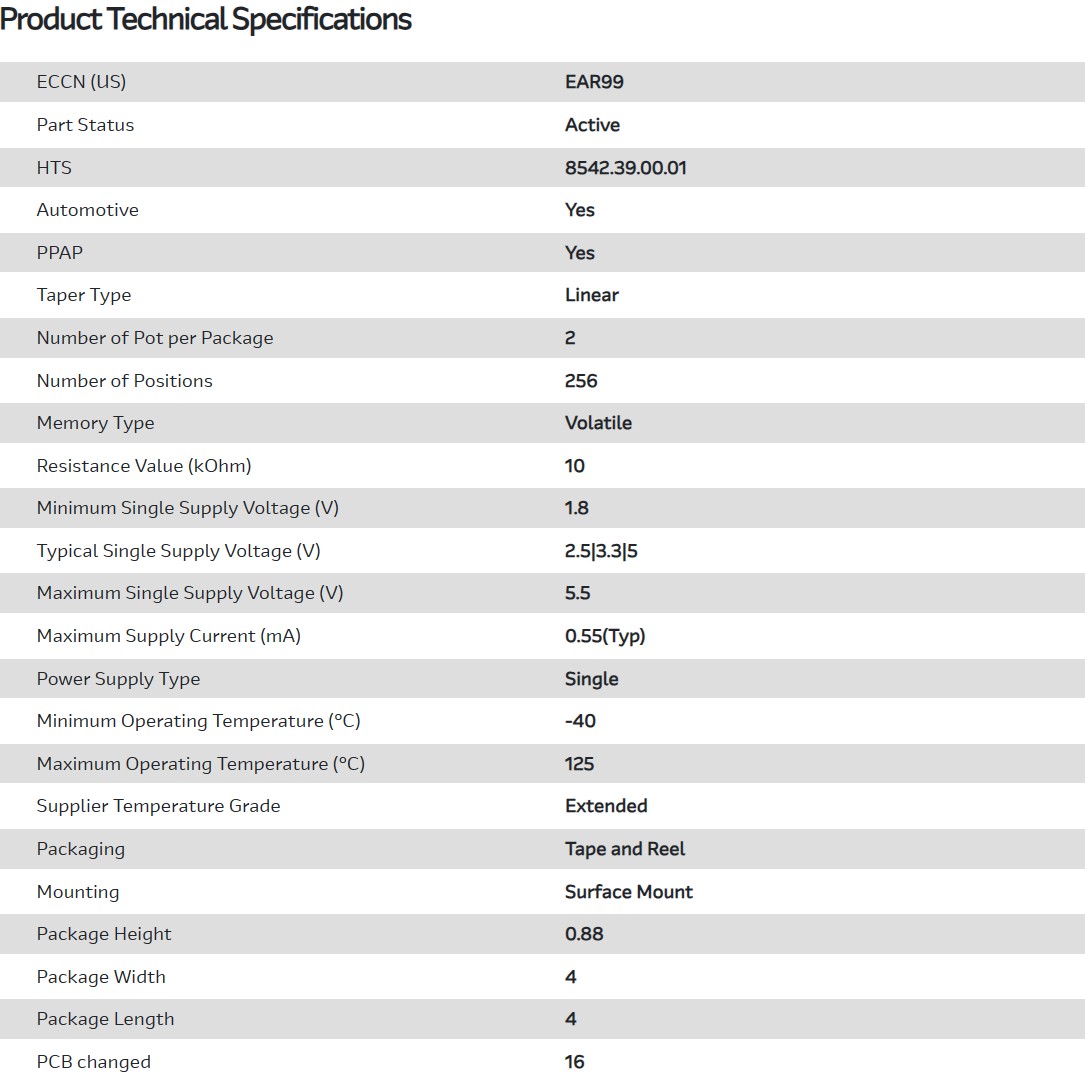Select the 256 positions value
1085x1076 pixels.
[x=580, y=381]
